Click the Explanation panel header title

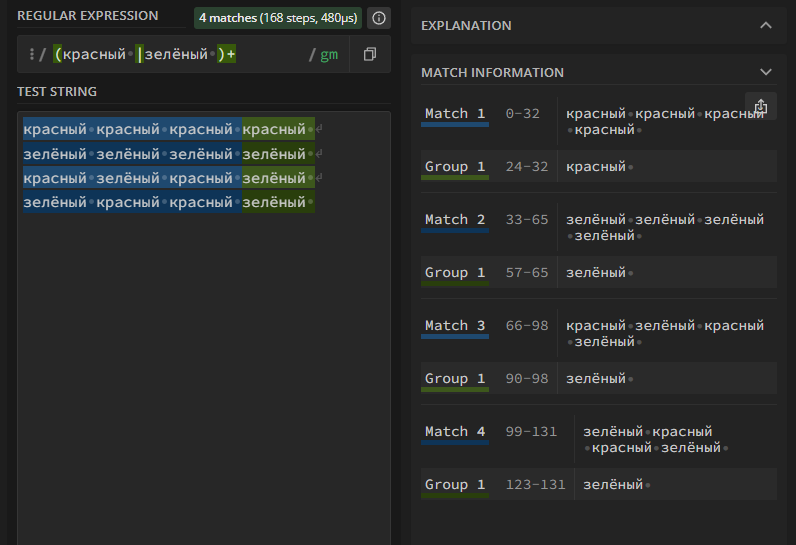click(x=466, y=25)
